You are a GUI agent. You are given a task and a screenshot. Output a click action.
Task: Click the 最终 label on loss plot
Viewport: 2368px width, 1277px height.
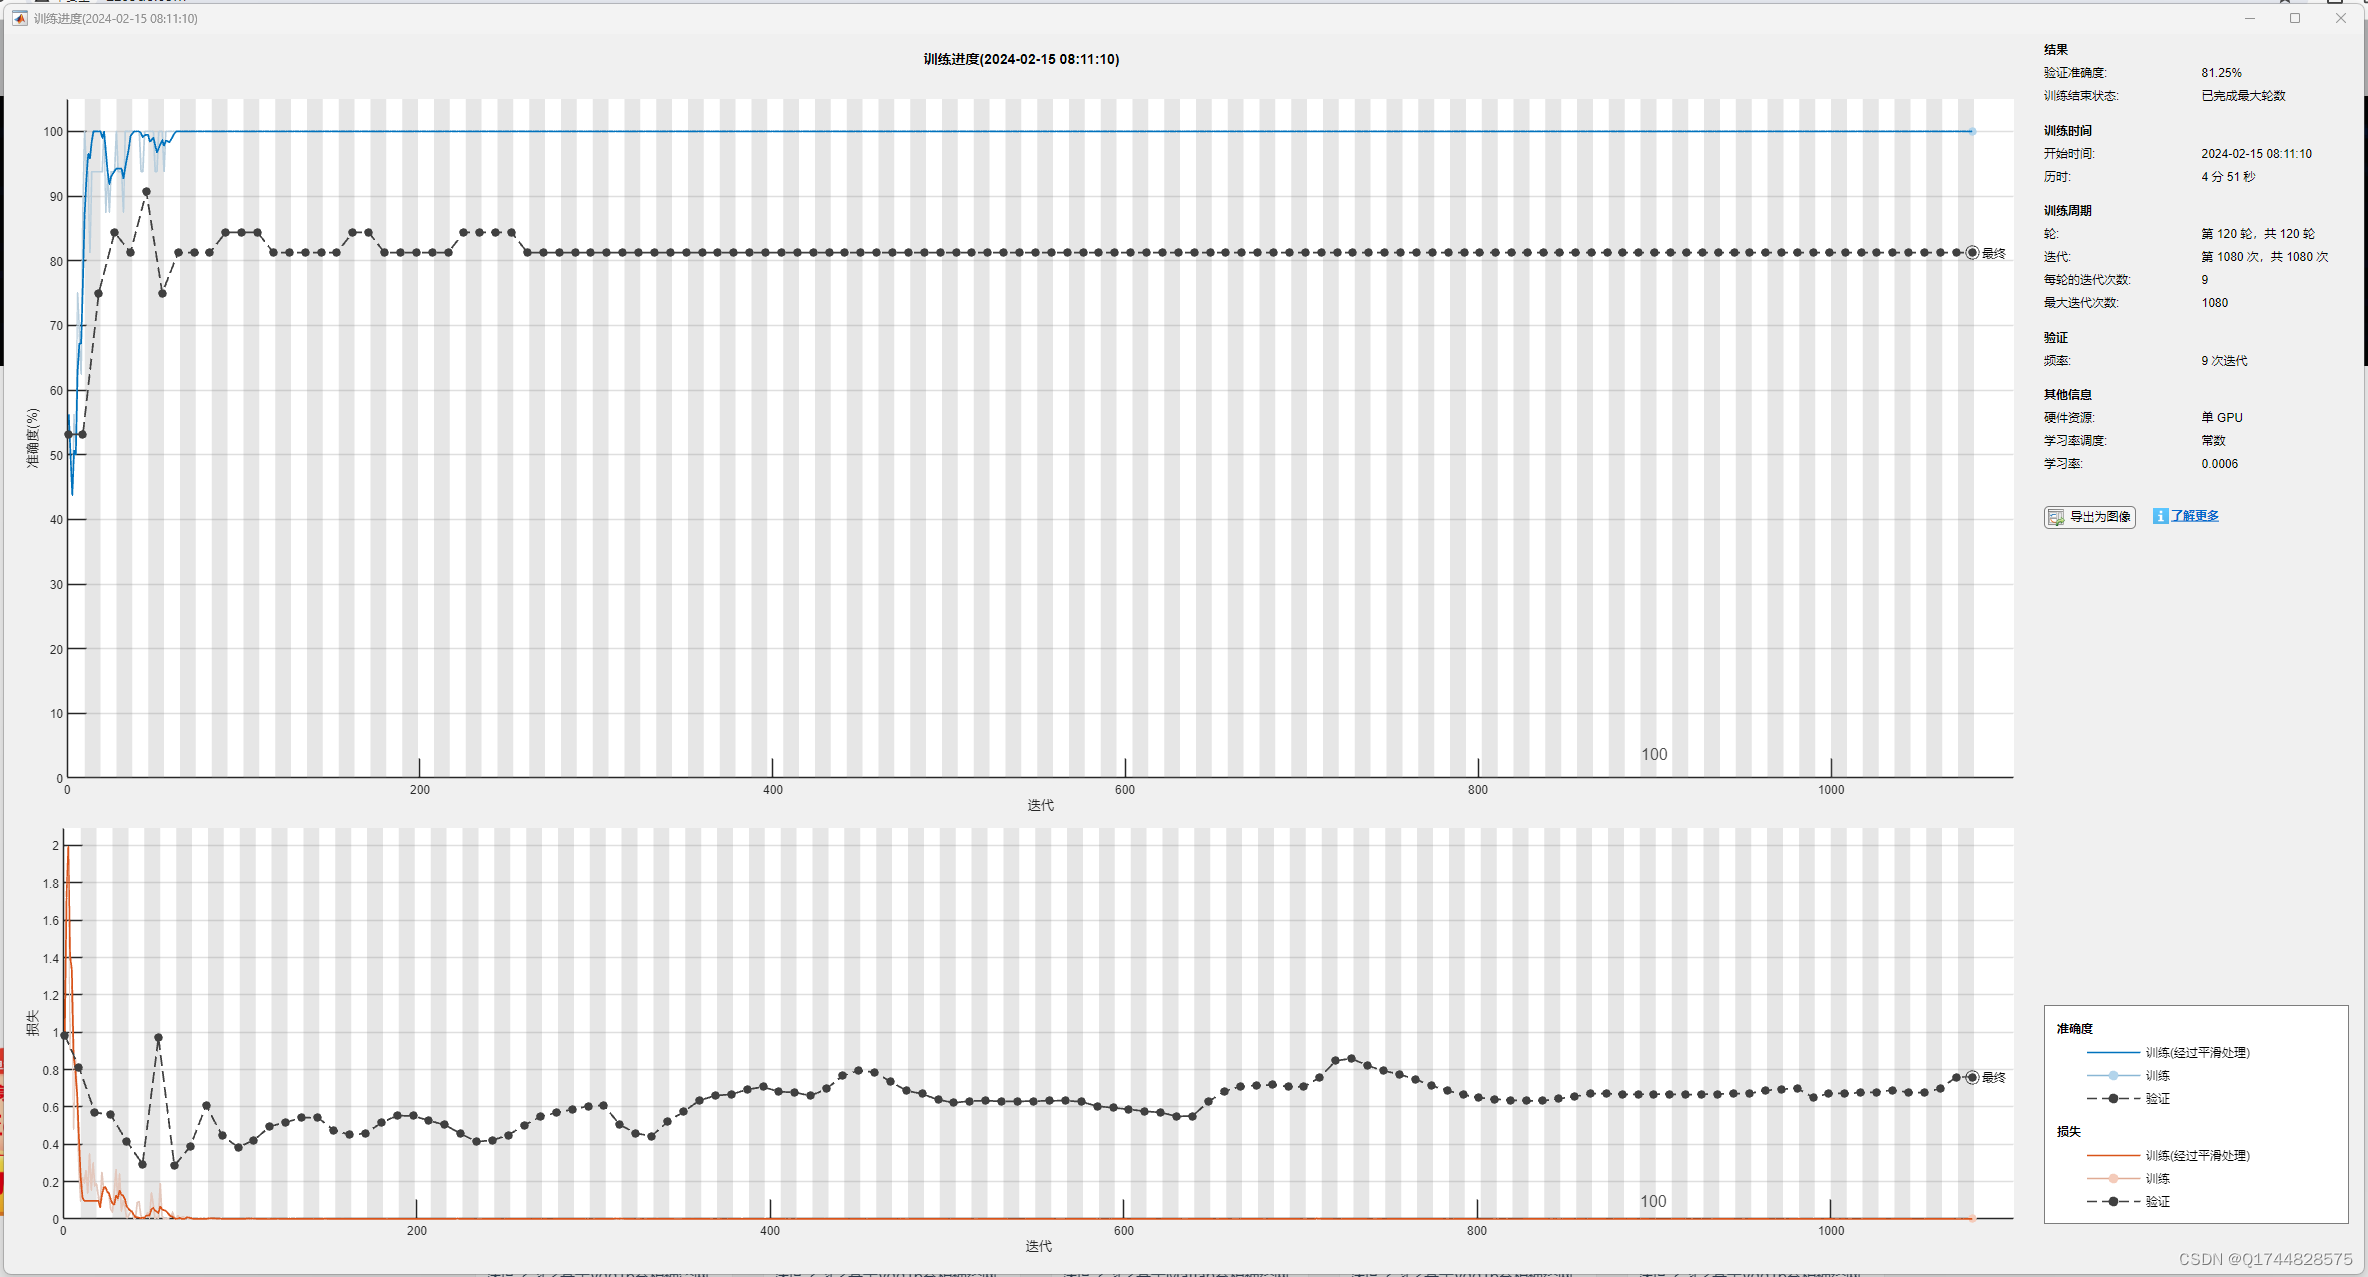[x=1993, y=1078]
